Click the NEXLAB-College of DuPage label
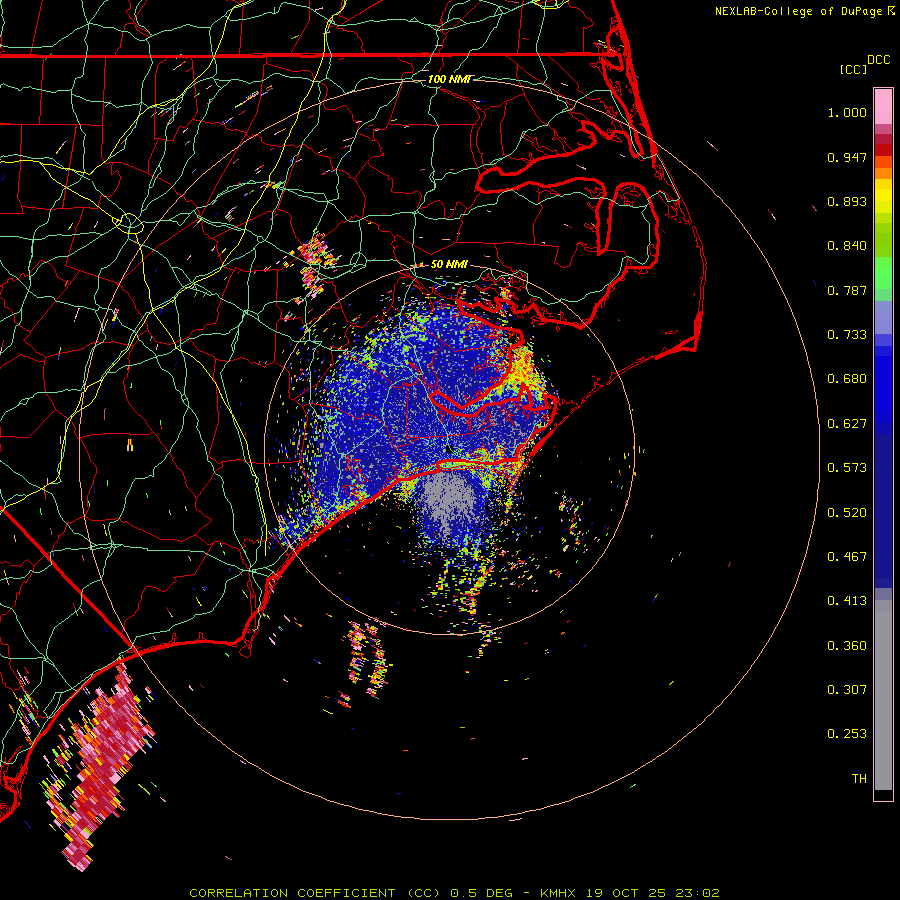The image size is (900, 900). 798,11
